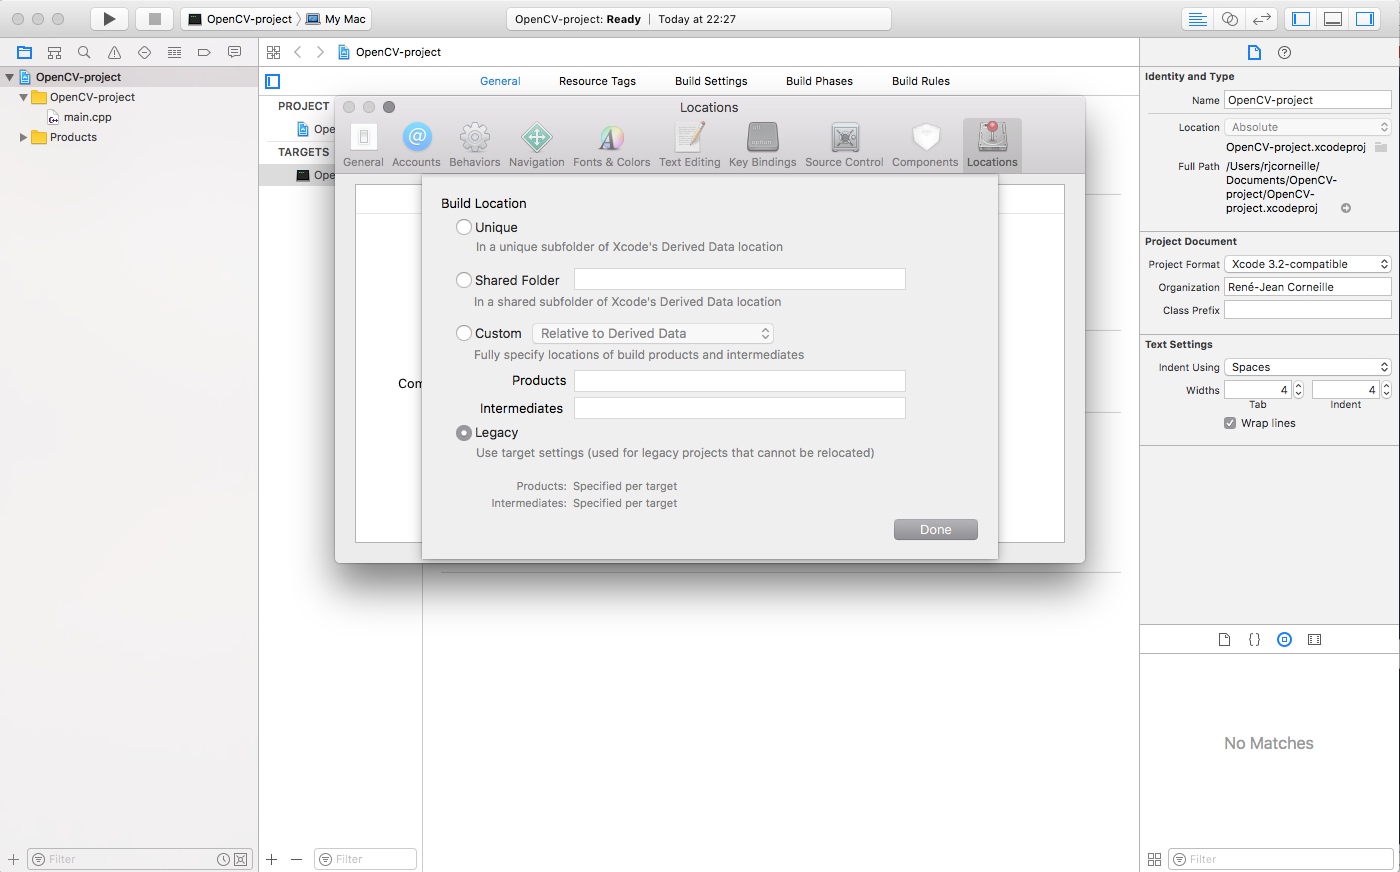The image size is (1400, 872).
Task: Show the Quick Help inspector
Action: [1284, 52]
